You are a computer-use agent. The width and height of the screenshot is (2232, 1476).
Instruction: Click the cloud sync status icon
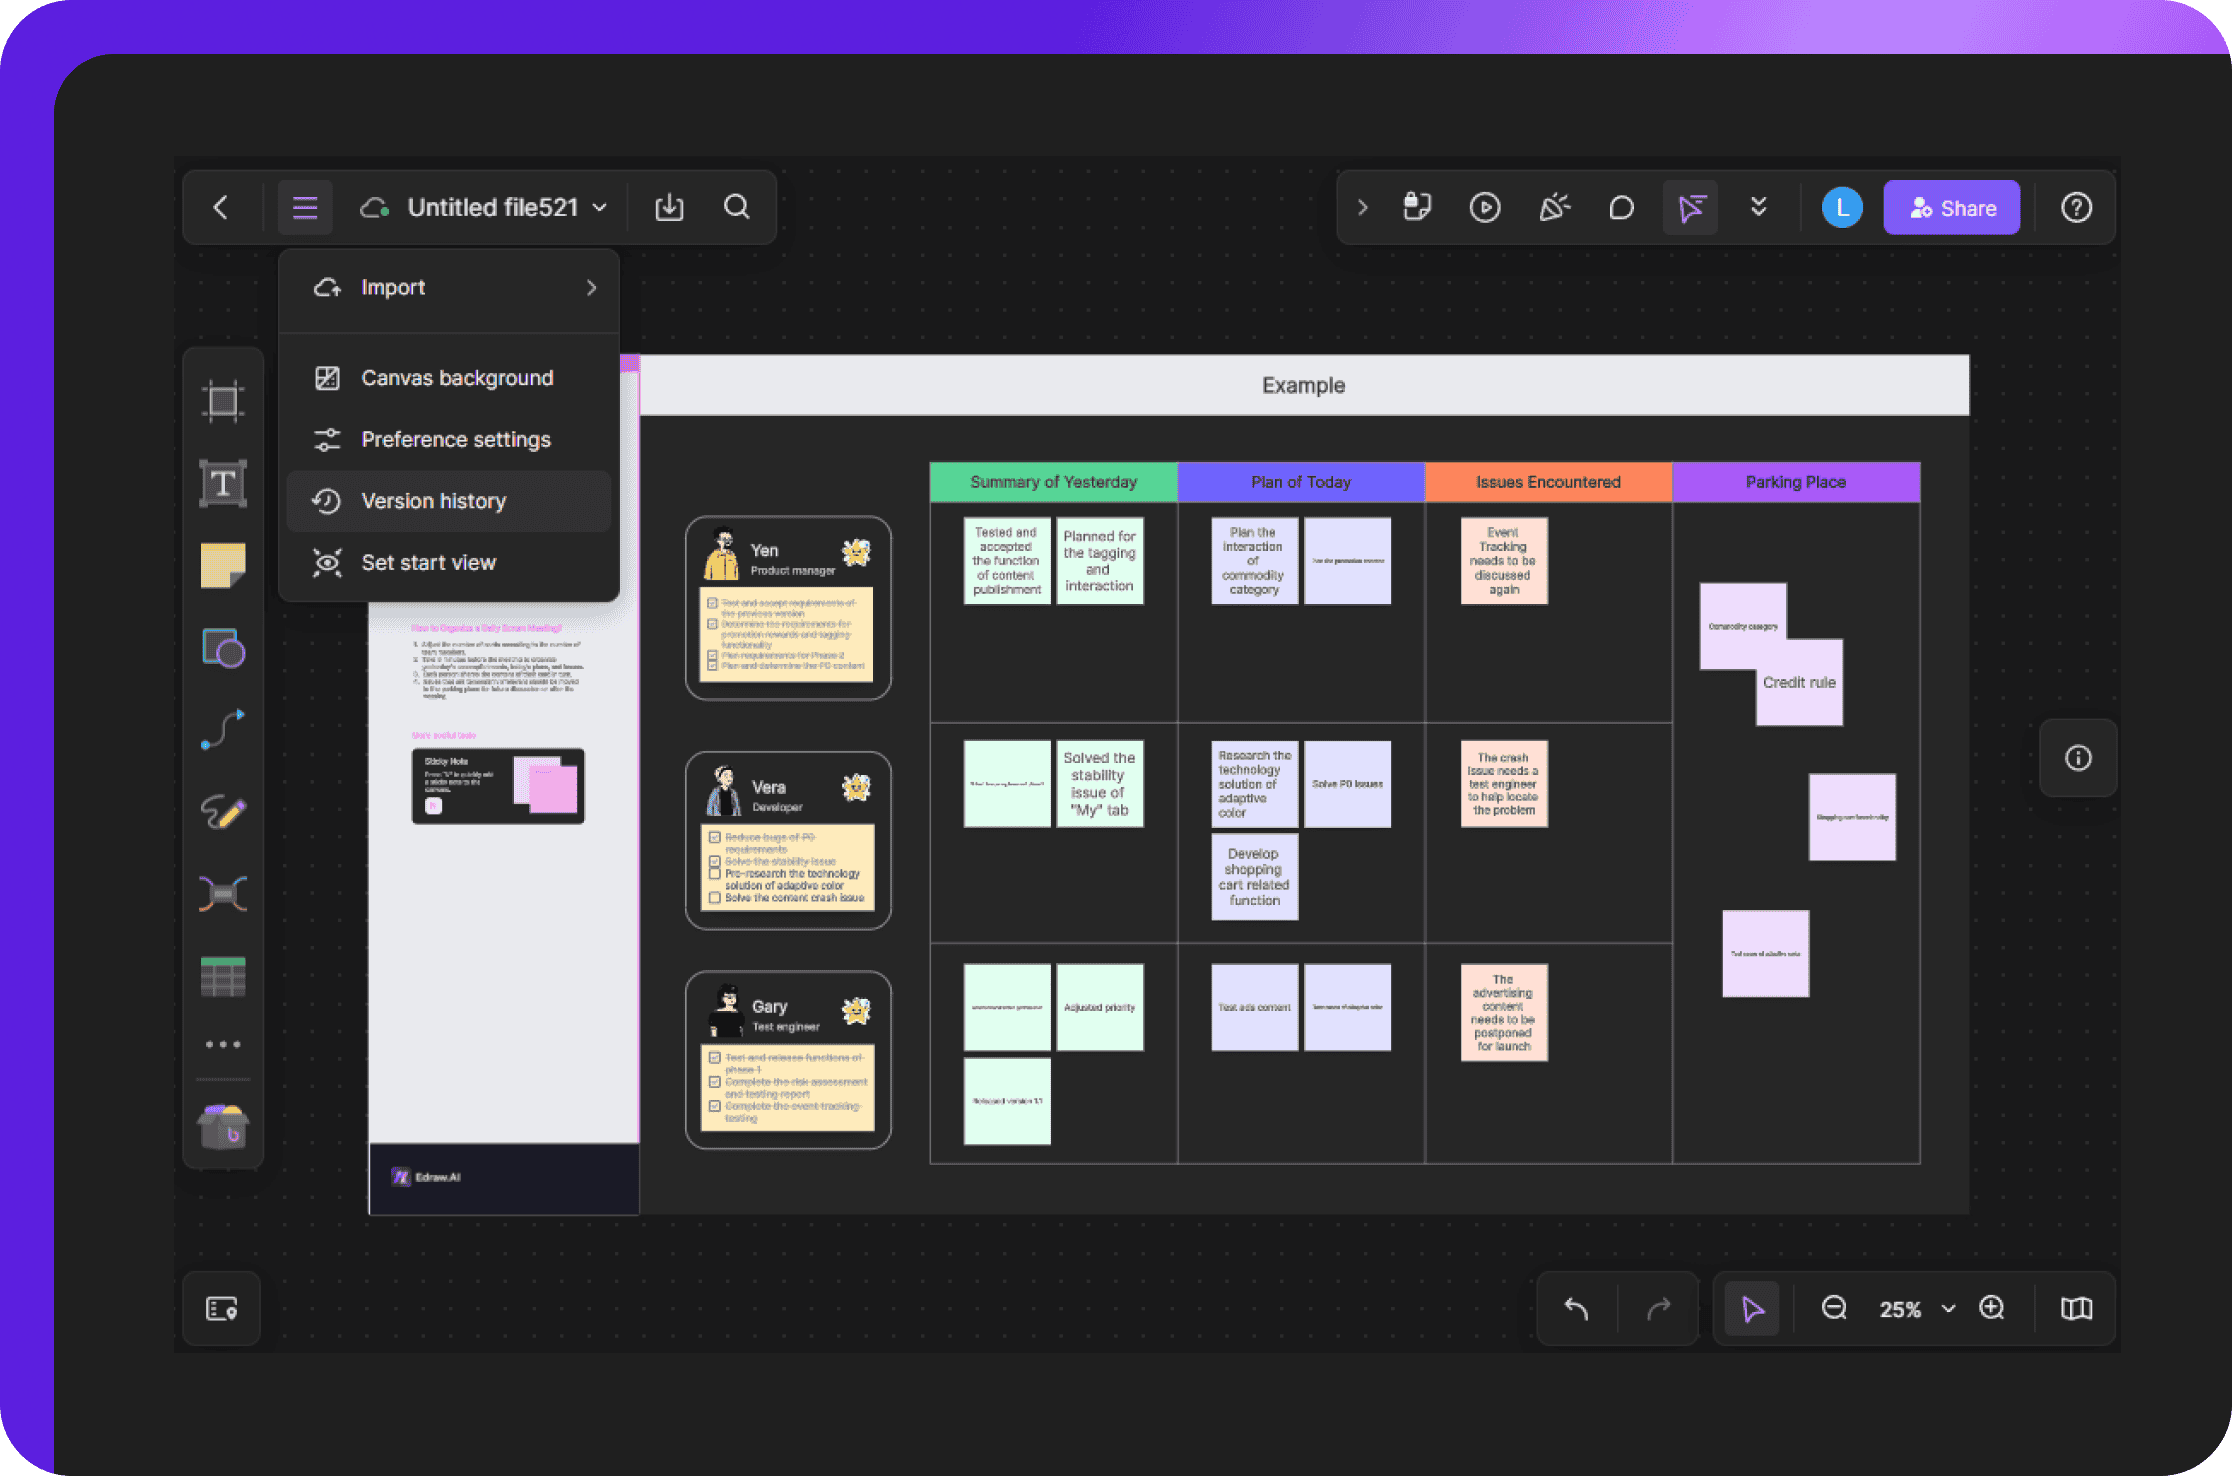375,207
